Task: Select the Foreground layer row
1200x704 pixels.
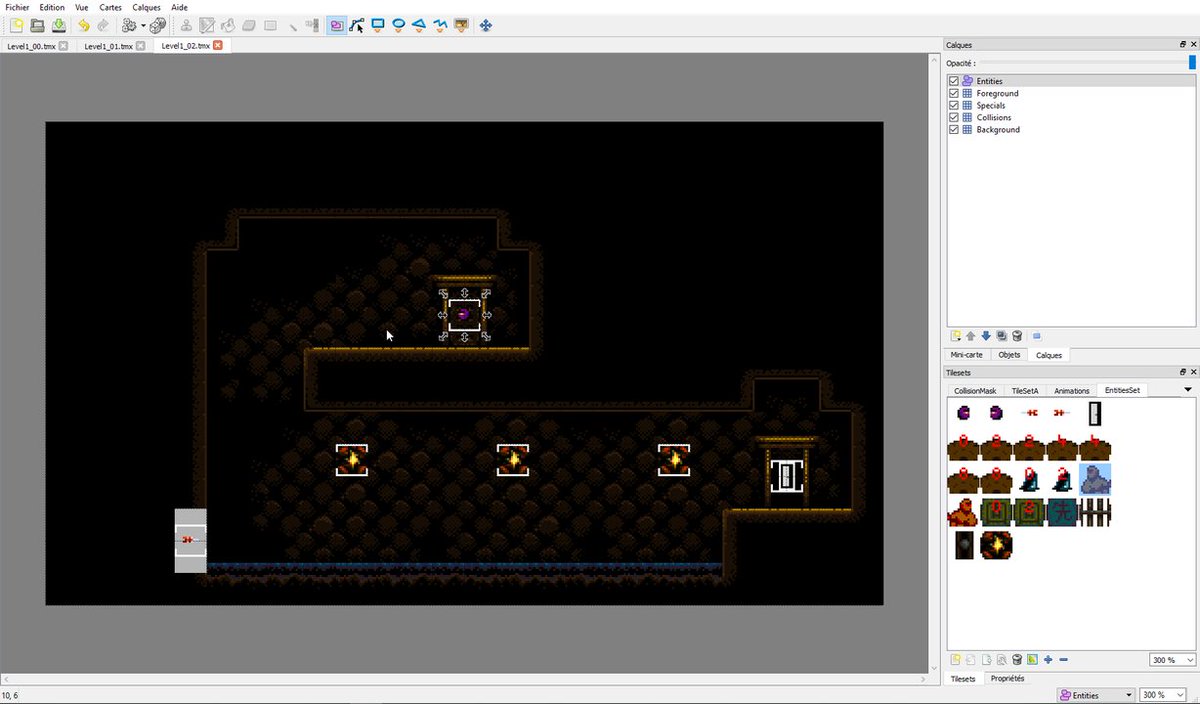Action: [1071, 93]
